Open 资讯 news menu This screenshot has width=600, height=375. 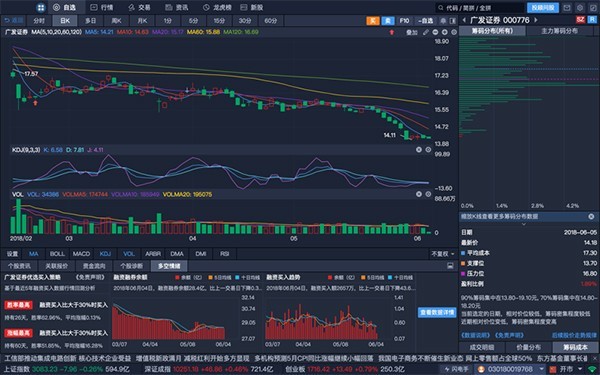pyautogui.click(x=177, y=7)
